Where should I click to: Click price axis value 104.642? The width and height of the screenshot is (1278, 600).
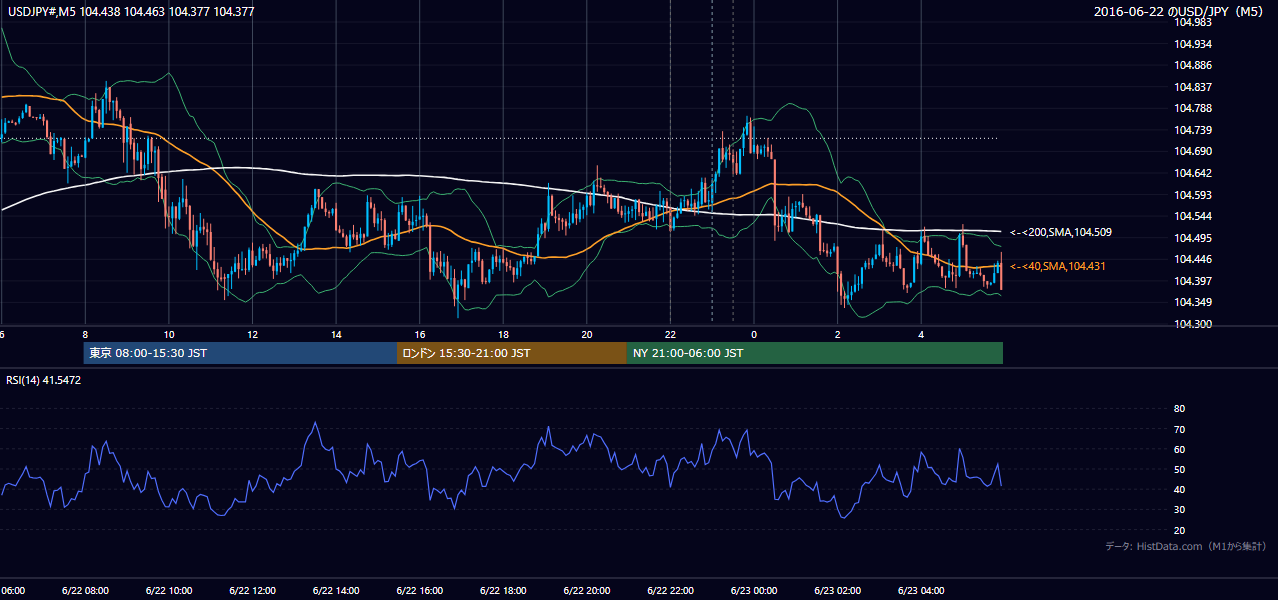click(x=1193, y=173)
